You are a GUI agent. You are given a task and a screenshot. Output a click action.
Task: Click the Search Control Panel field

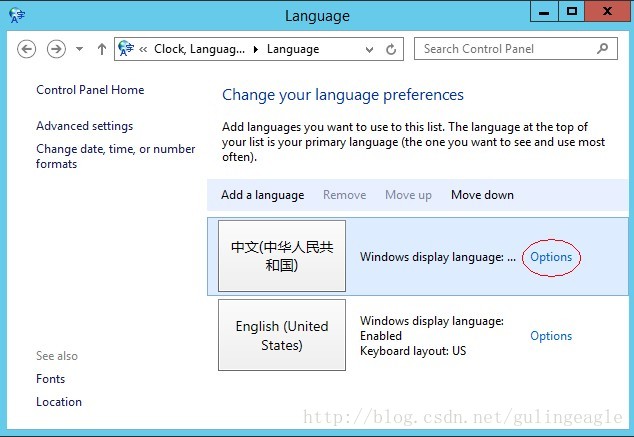[516, 49]
